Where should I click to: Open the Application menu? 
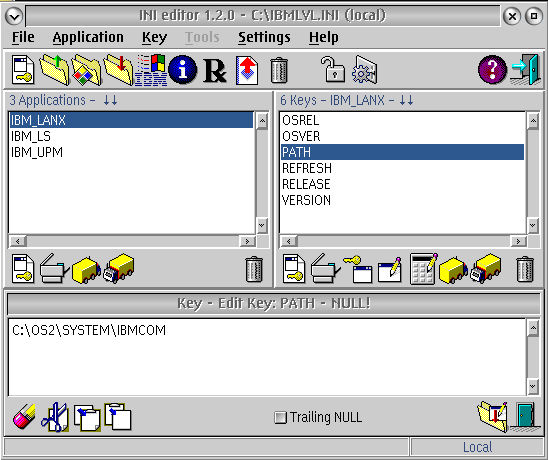pyautogui.click(x=88, y=37)
